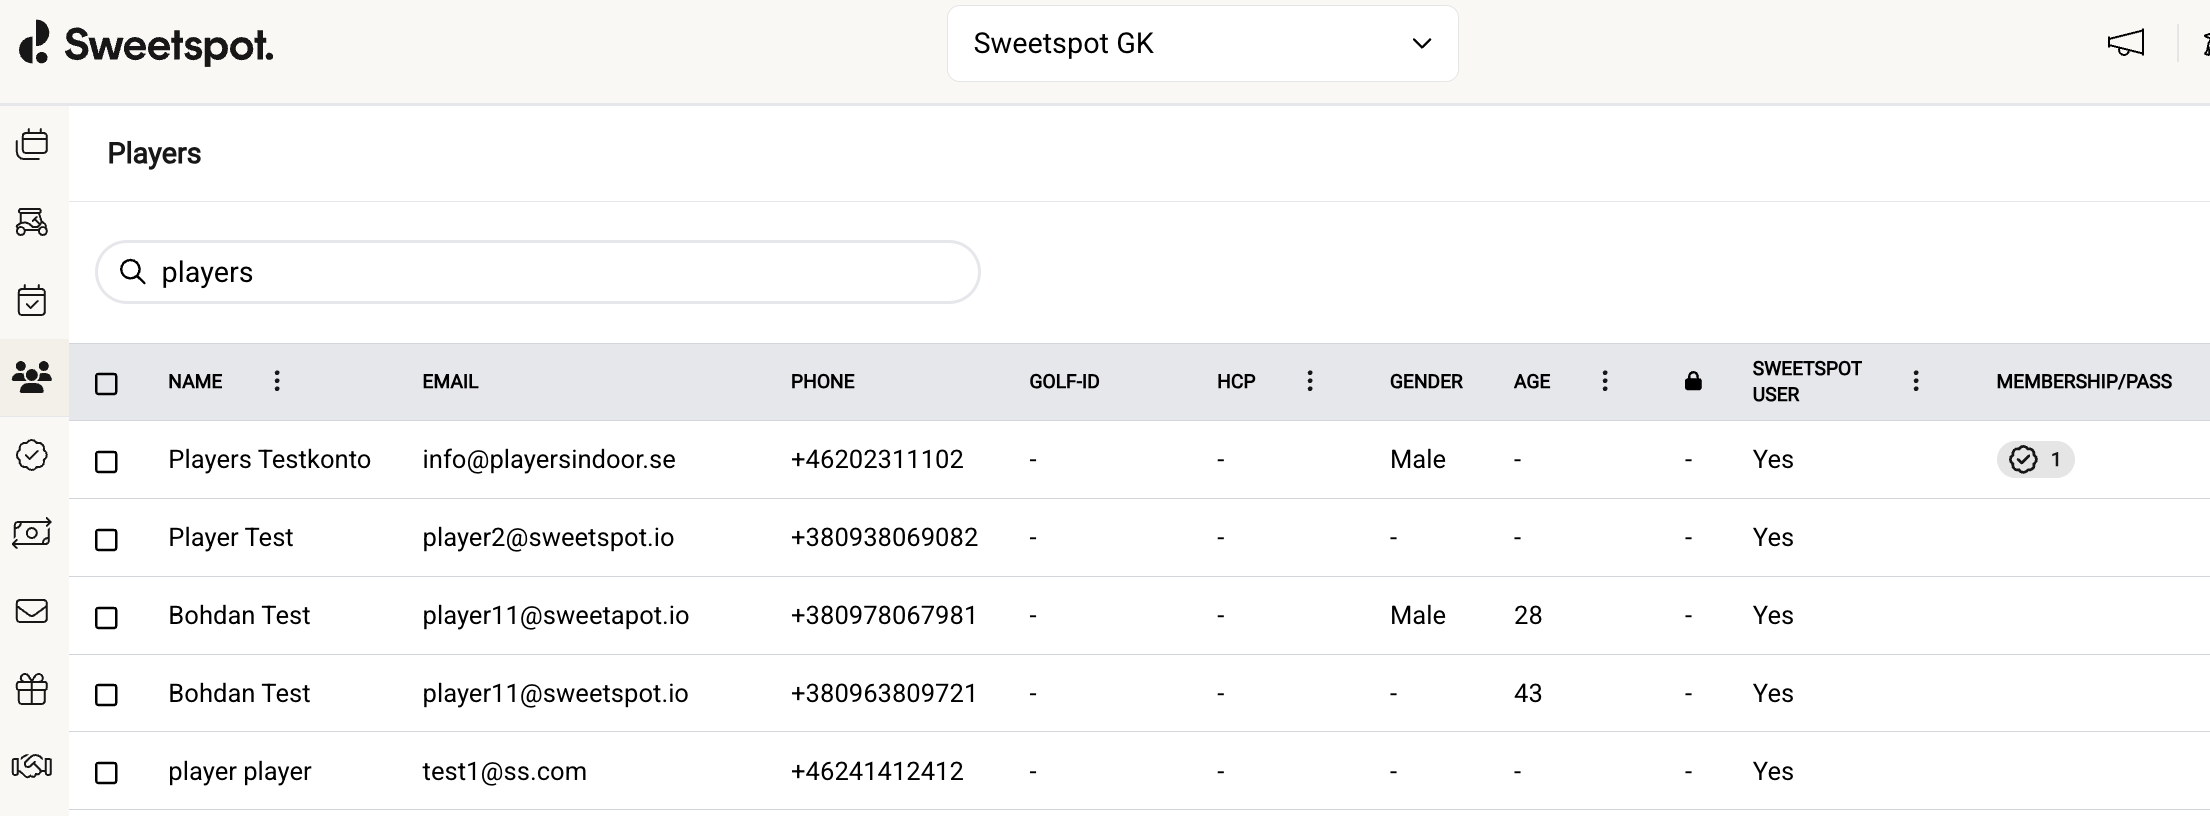2210x816 pixels.
Task: Toggle the select-all header checkbox
Action: click(x=106, y=383)
